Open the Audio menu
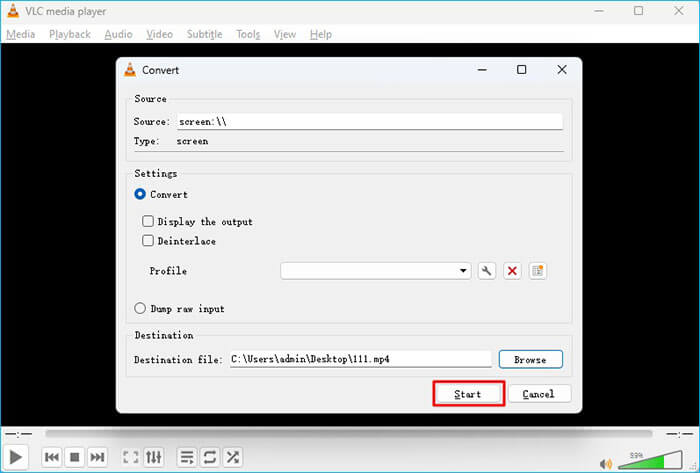Viewport: 700px width, 473px height. [118, 34]
